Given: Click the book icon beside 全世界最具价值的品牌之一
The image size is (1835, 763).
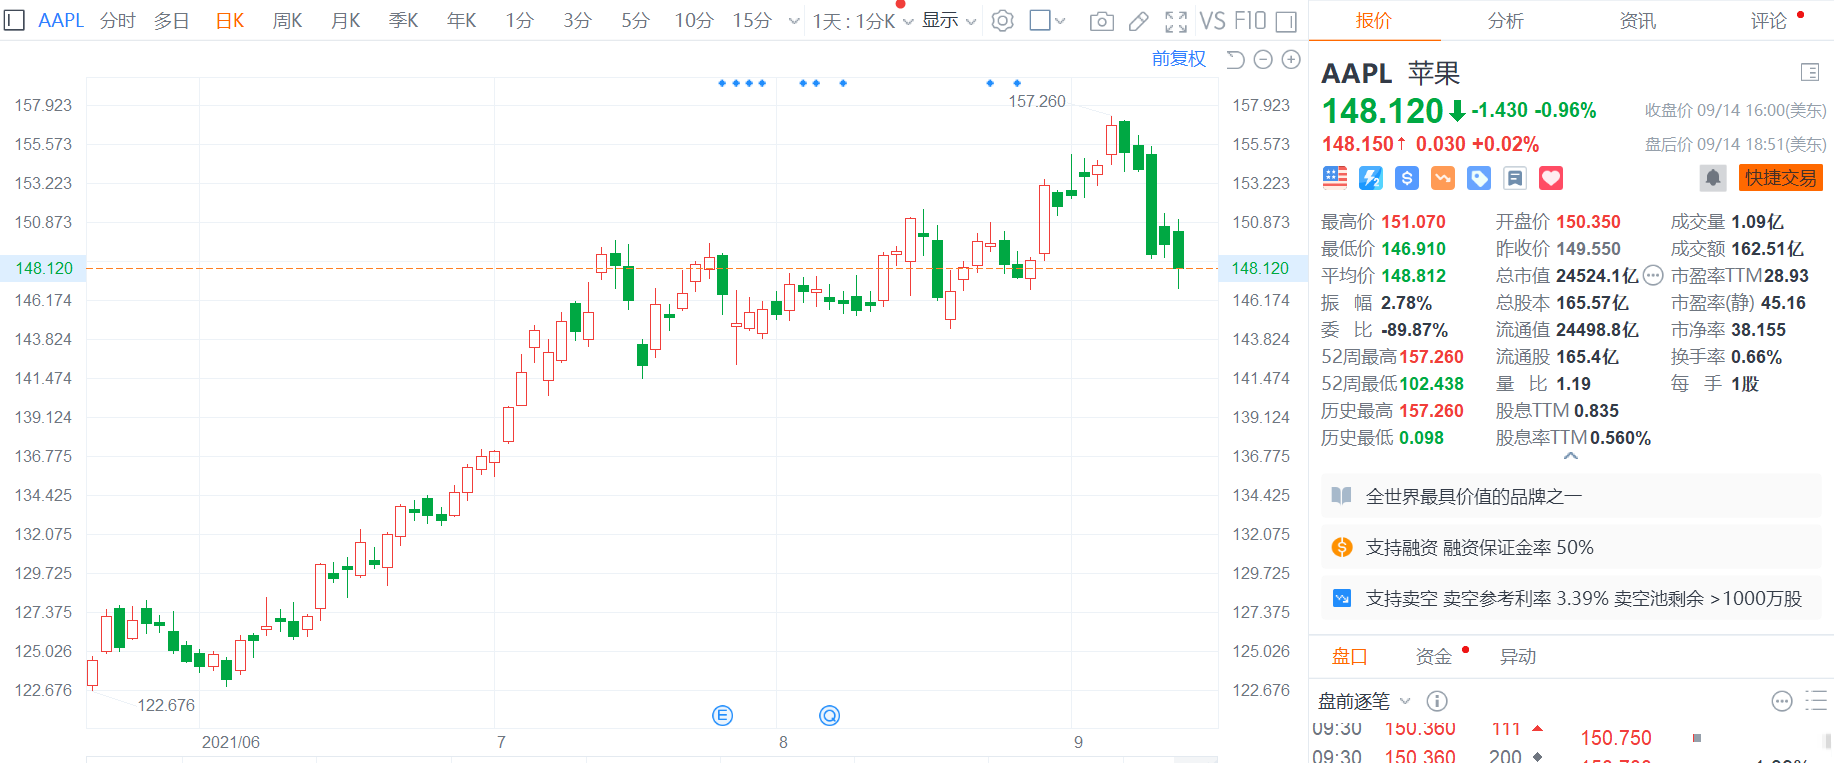Looking at the screenshot, I should [x=1342, y=496].
